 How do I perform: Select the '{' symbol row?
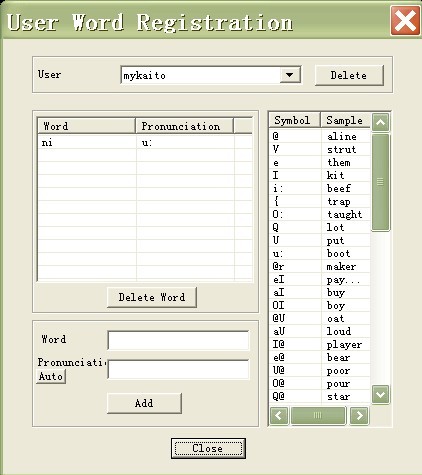point(320,201)
